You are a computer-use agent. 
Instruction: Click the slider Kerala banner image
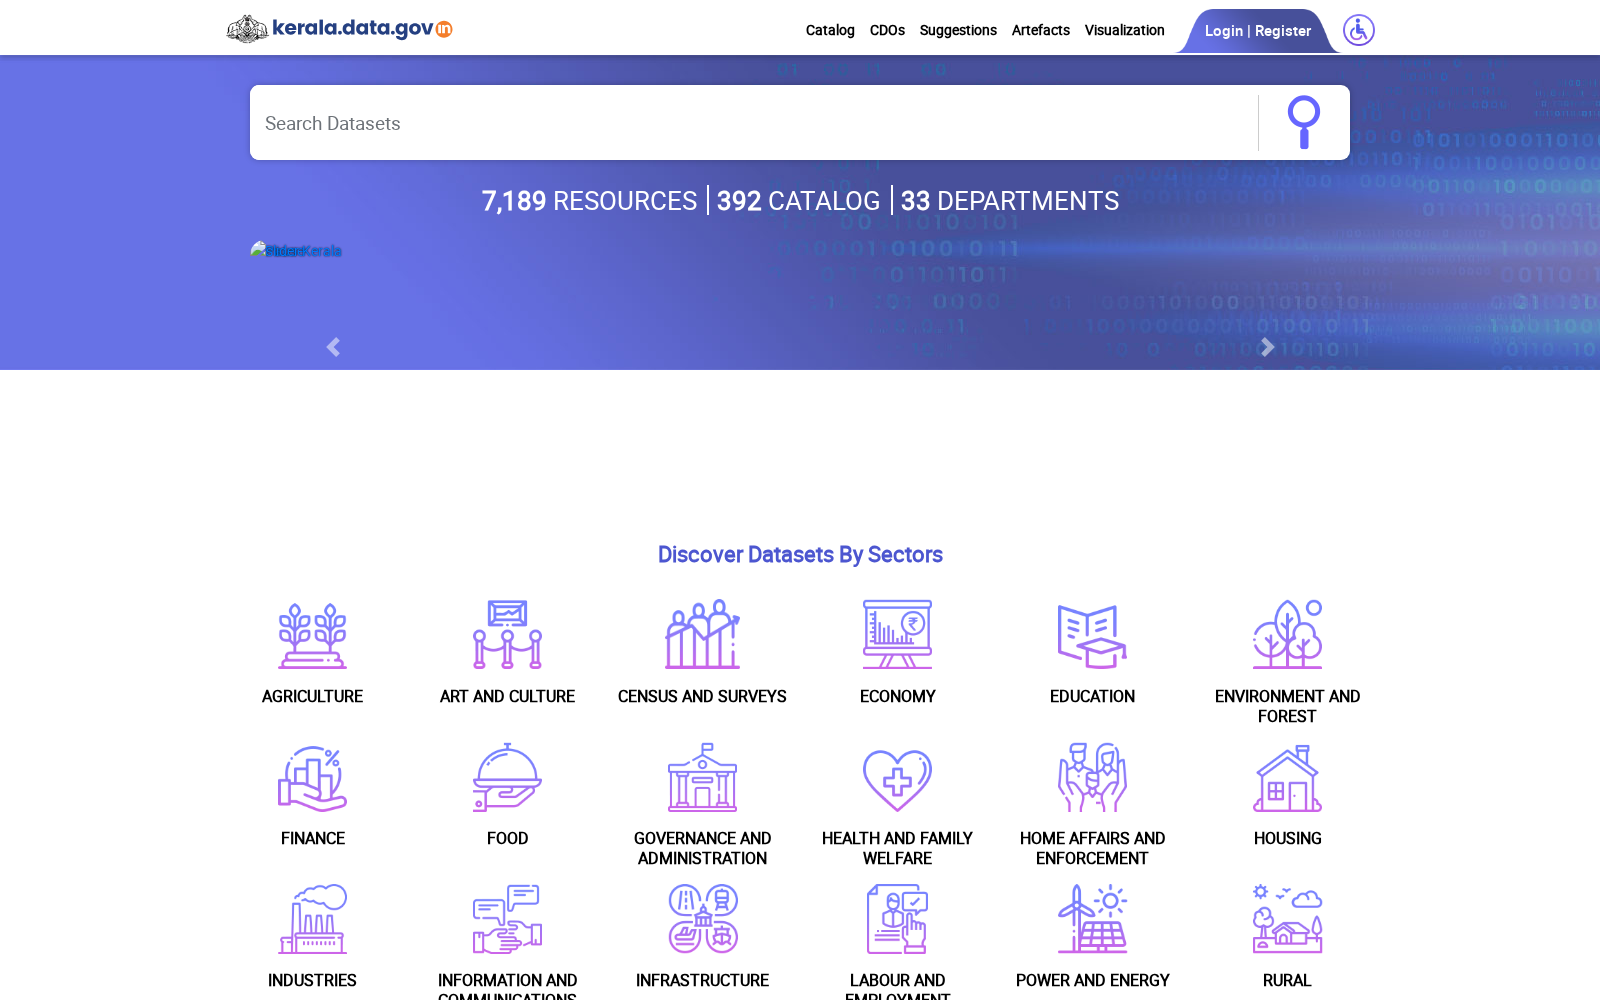point(296,250)
